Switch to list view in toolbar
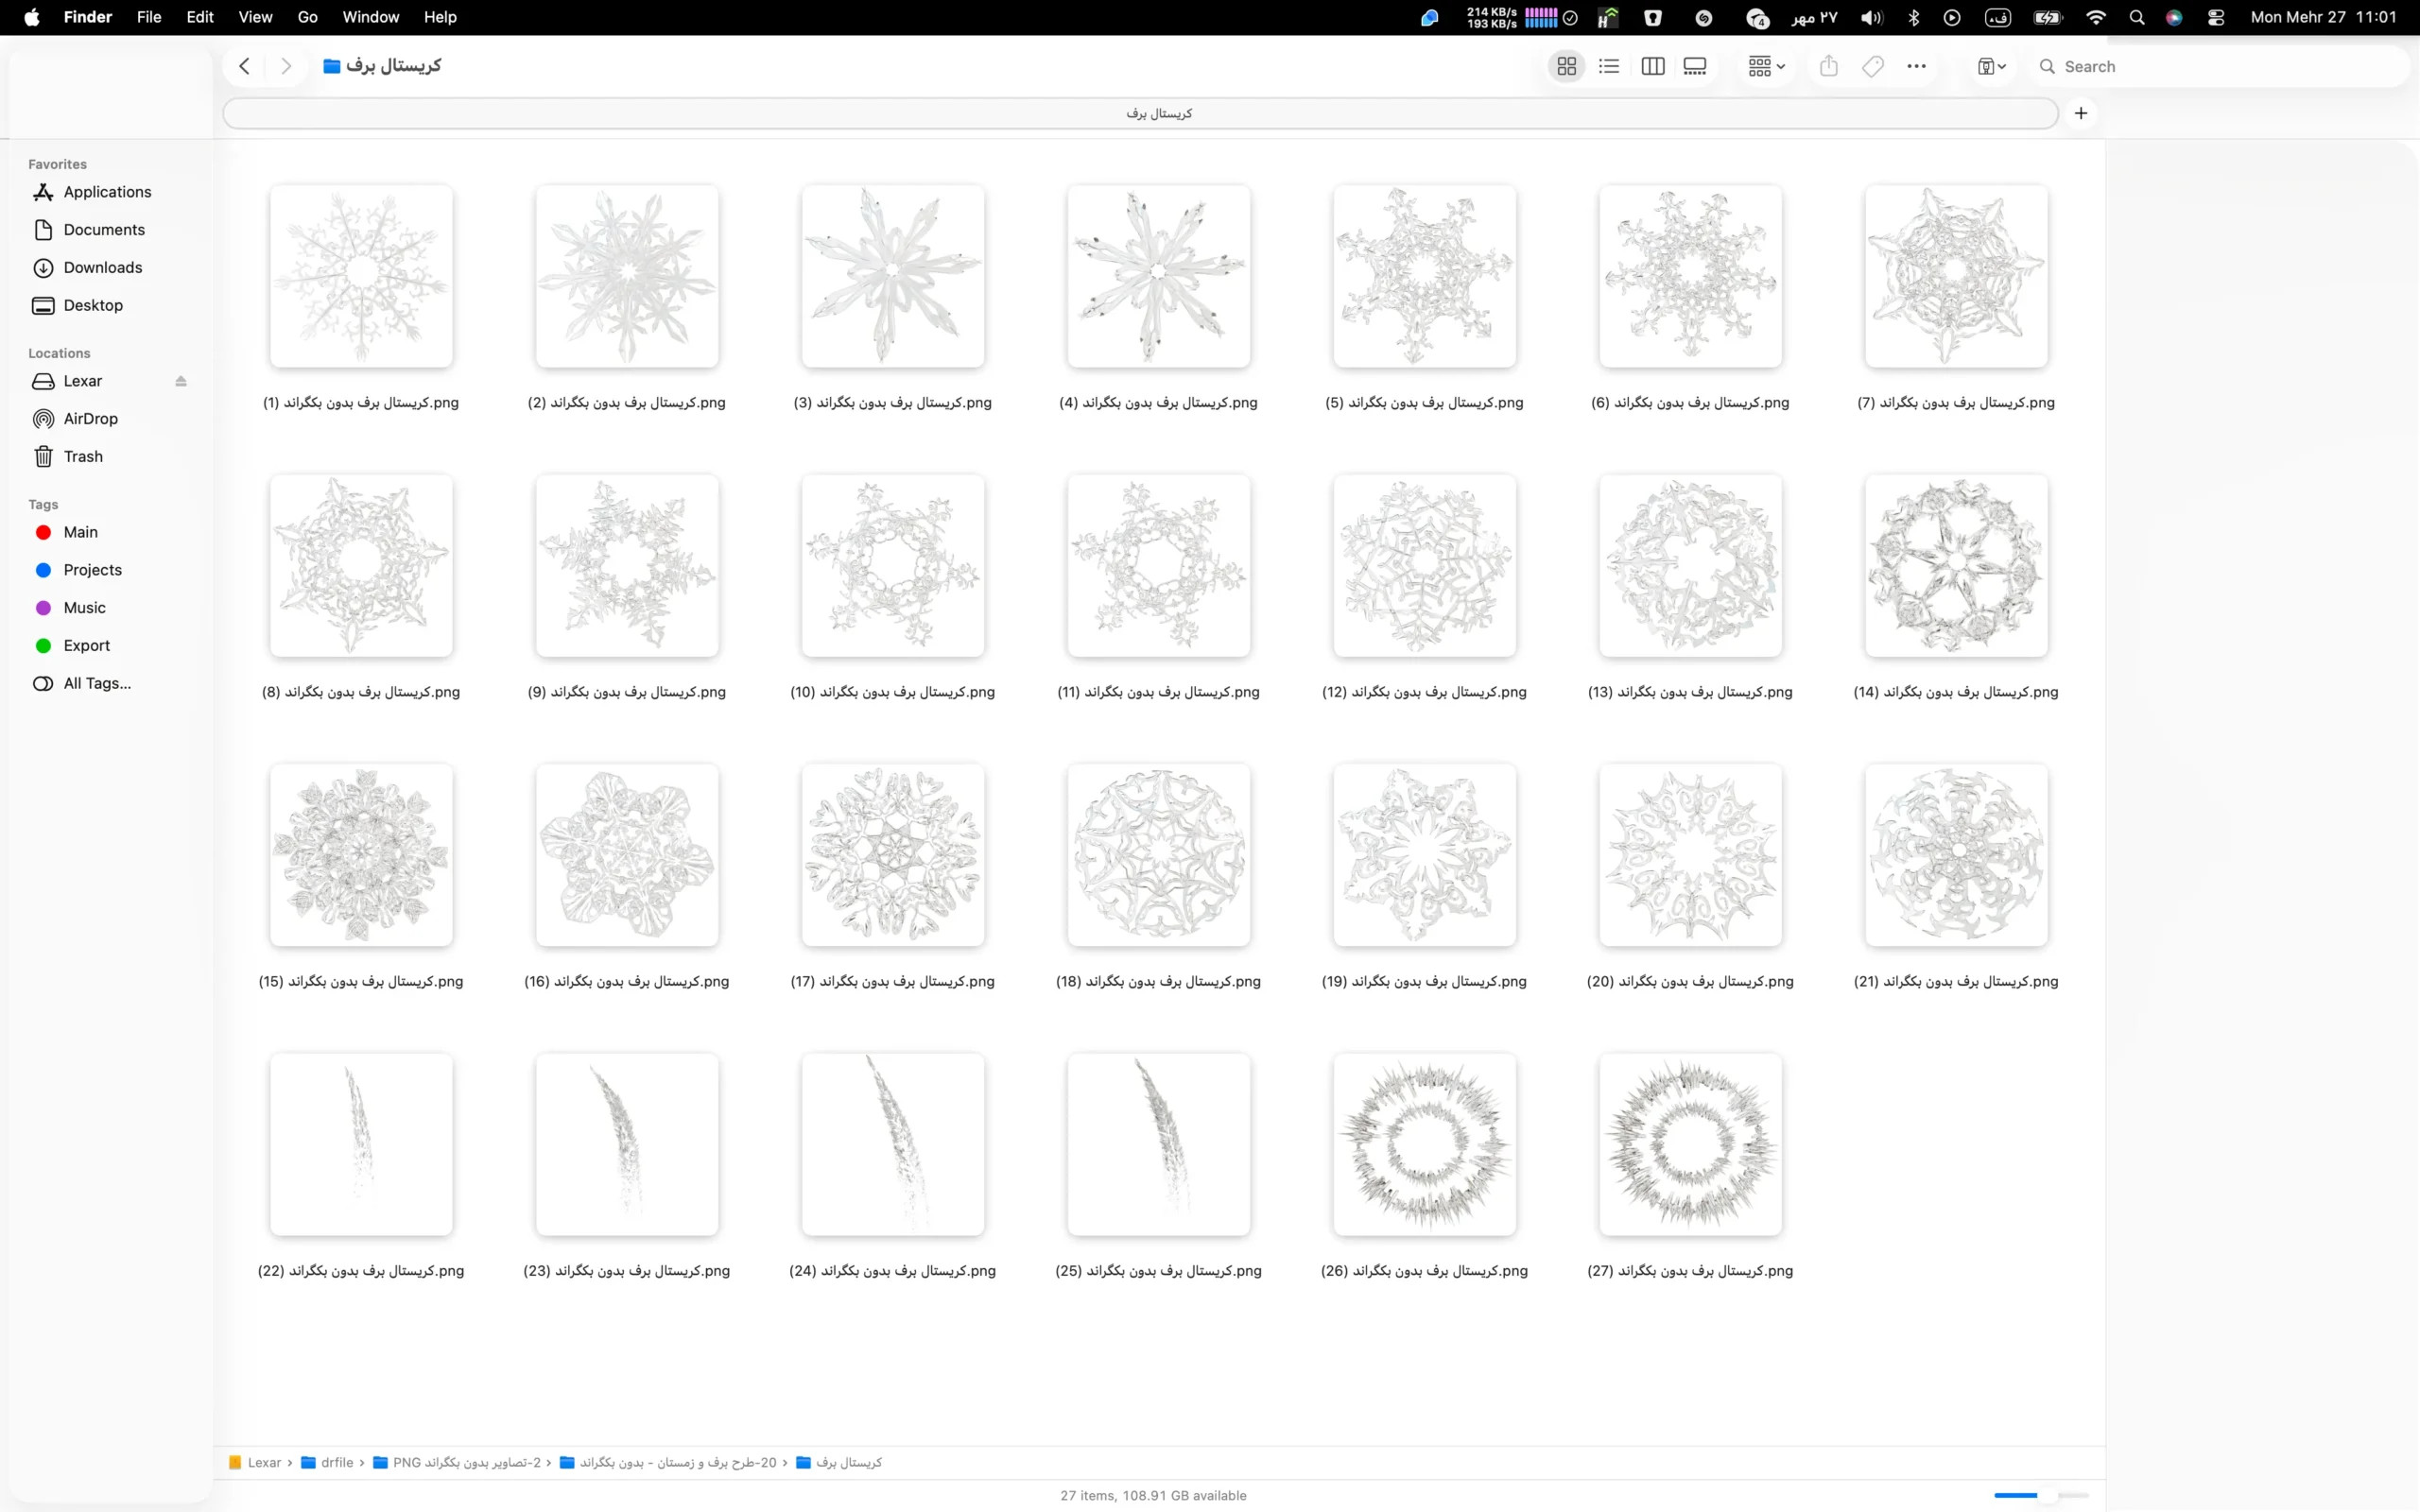Image resolution: width=2420 pixels, height=1512 pixels. [1609, 66]
